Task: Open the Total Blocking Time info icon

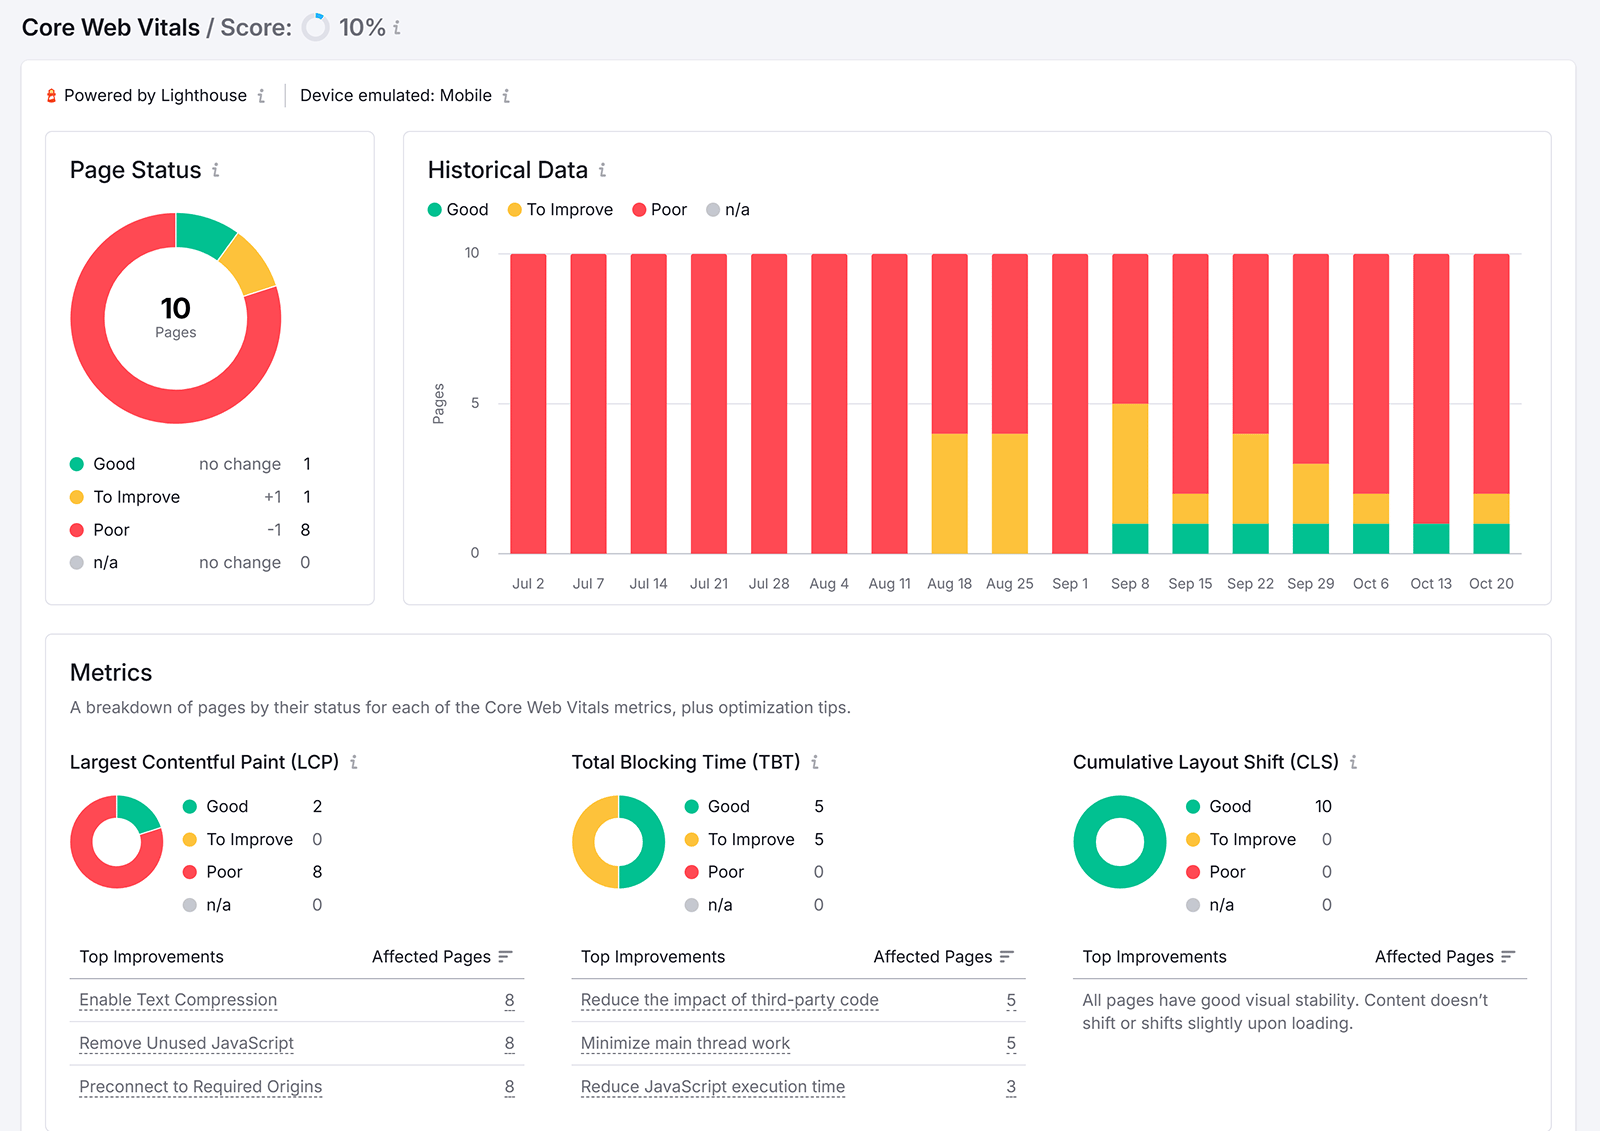Action: pyautogui.click(x=817, y=762)
